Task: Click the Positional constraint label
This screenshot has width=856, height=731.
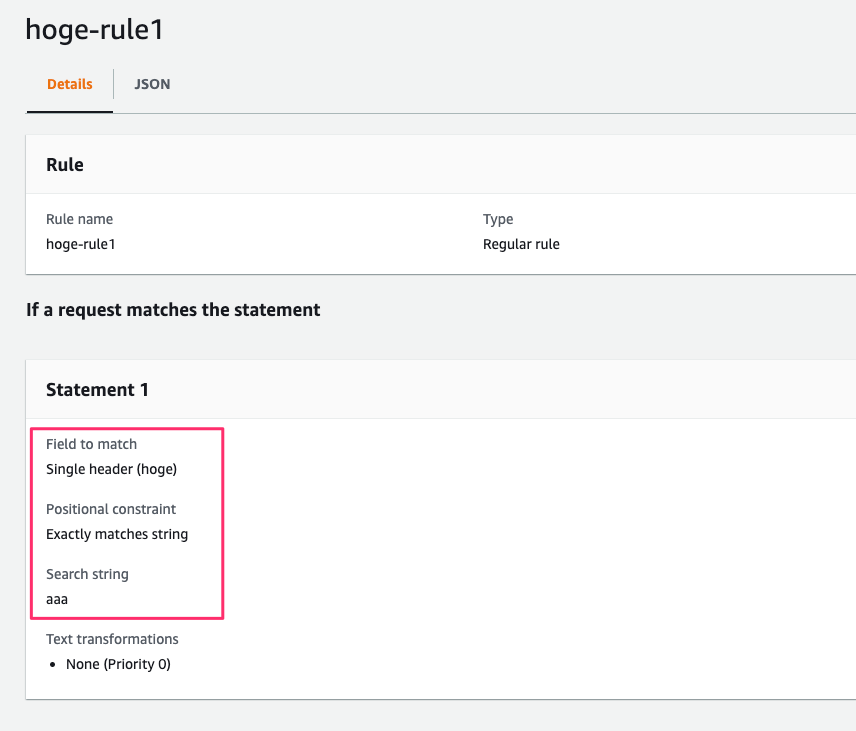Action: (x=111, y=509)
